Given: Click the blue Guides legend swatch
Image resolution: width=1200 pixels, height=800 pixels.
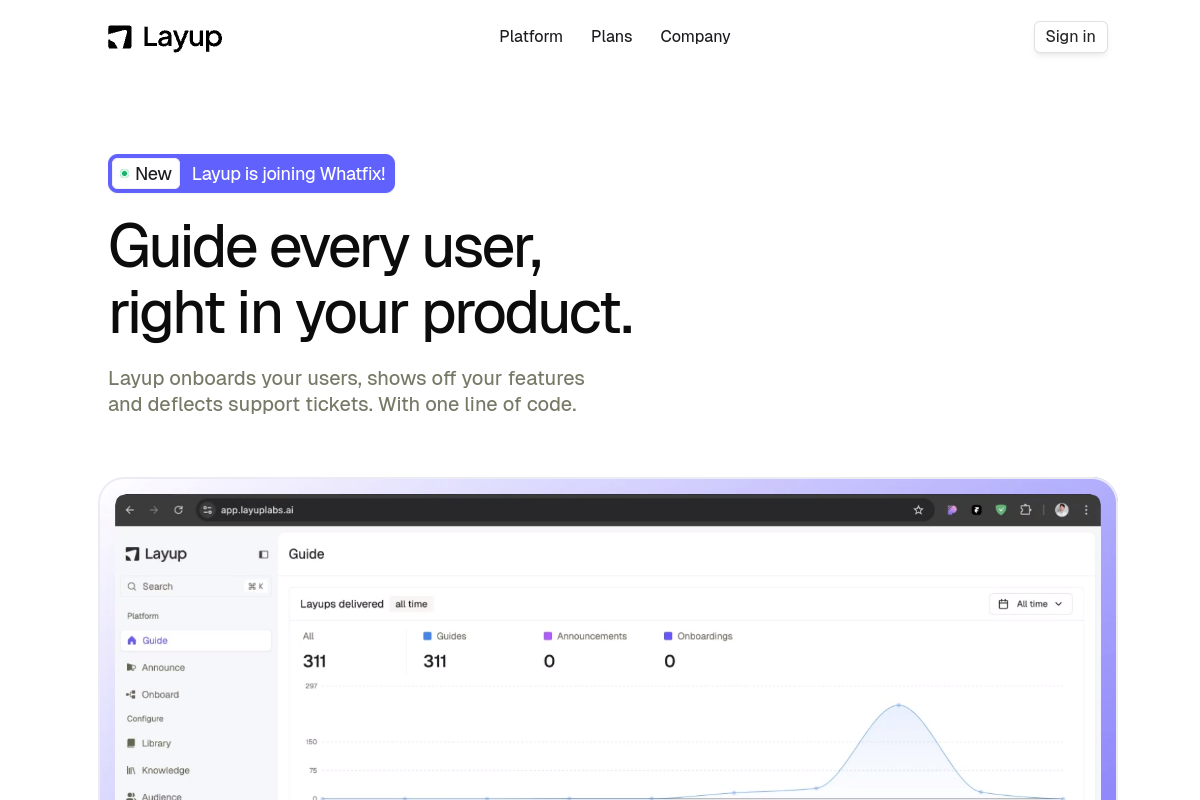Looking at the screenshot, I should [x=427, y=636].
